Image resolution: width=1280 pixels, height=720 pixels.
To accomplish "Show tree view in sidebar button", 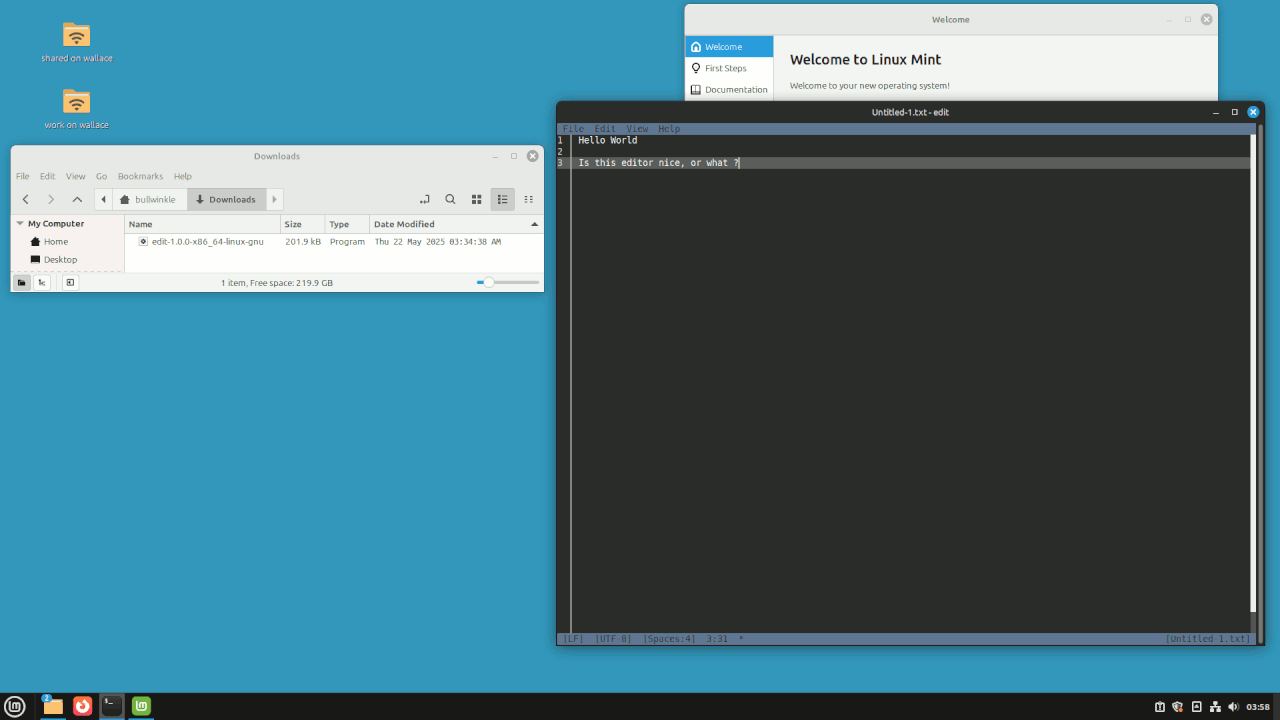I will 42,283.
